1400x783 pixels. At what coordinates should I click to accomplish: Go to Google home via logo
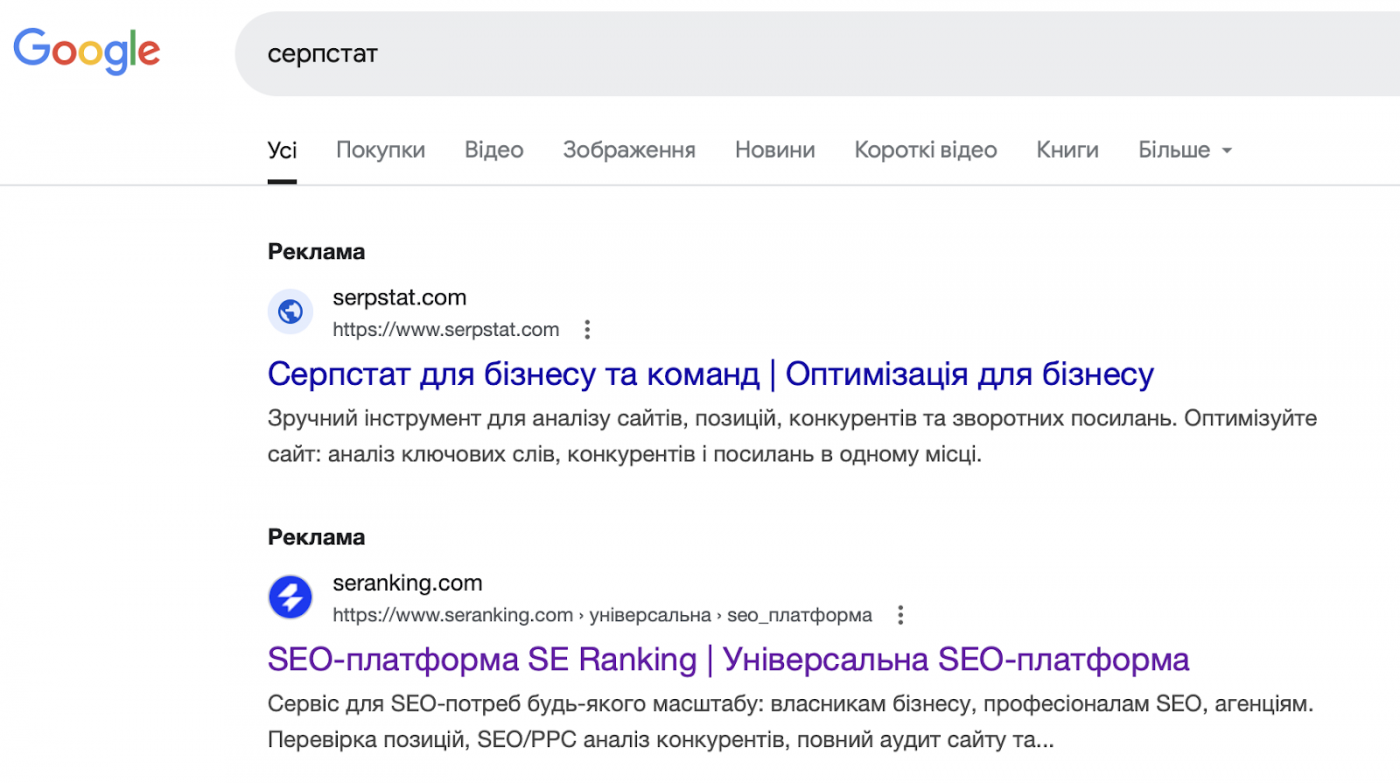coord(87,52)
